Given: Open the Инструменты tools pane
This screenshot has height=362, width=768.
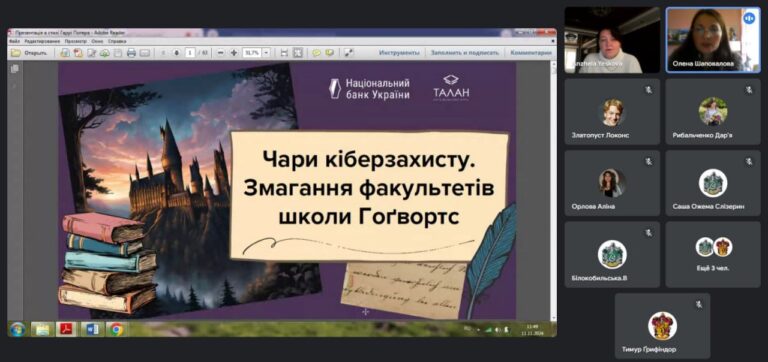Looking at the screenshot, I should pyautogui.click(x=399, y=53).
